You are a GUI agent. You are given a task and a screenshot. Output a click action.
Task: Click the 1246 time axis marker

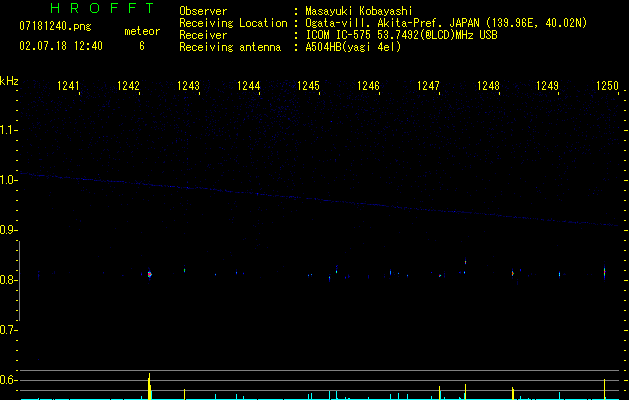pos(368,86)
